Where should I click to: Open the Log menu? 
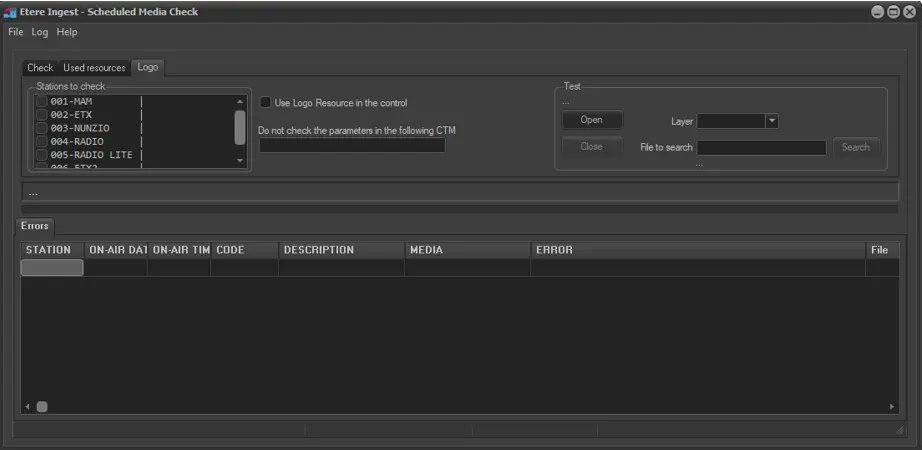coord(39,32)
